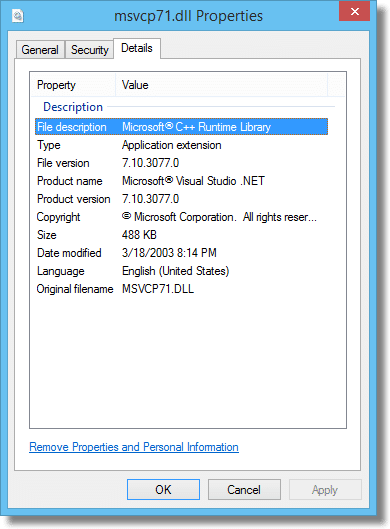Open the Security tab
The image size is (390, 529).
point(89,50)
